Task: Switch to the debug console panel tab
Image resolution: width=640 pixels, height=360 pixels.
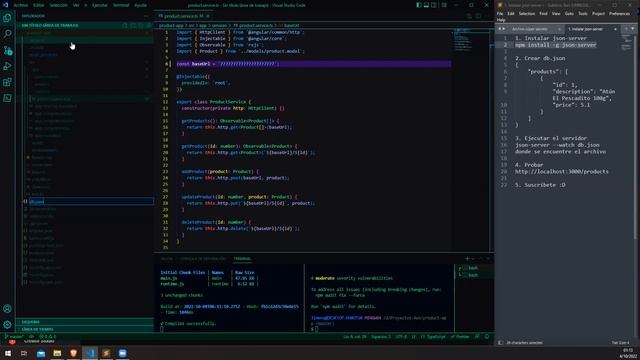Action: click(x=203, y=259)
